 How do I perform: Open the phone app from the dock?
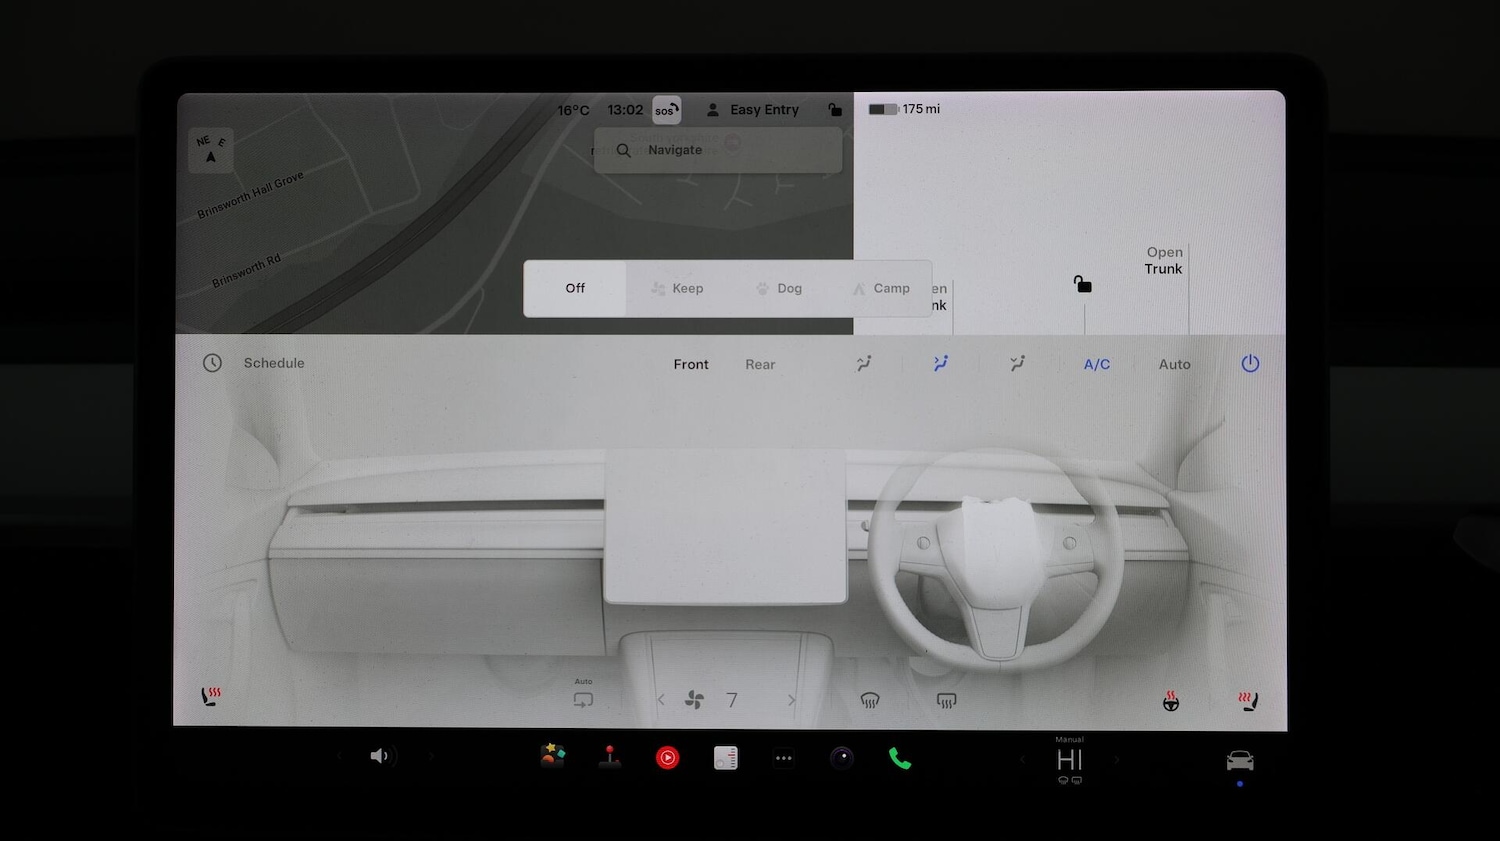(898, 757)
